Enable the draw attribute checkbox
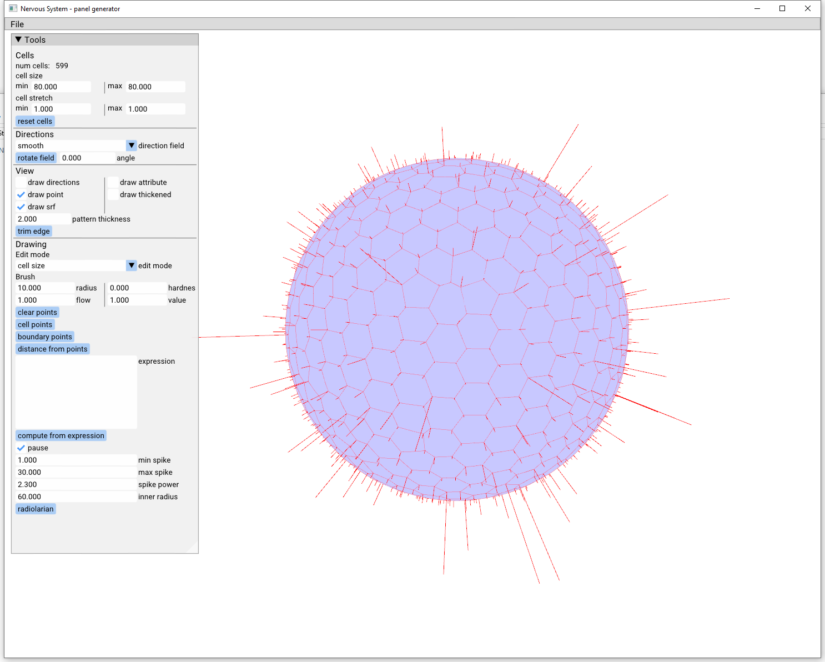This screenshot has width=825, height=662. [113, 183]
